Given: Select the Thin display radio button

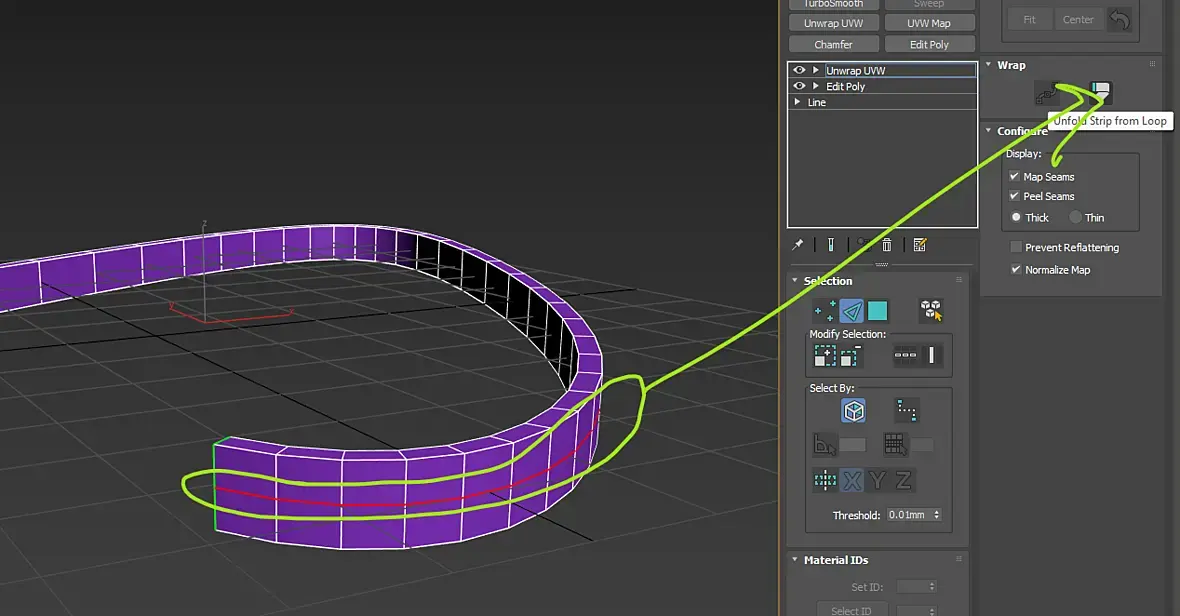Looking at the screenshot, I should point(1076,218).
